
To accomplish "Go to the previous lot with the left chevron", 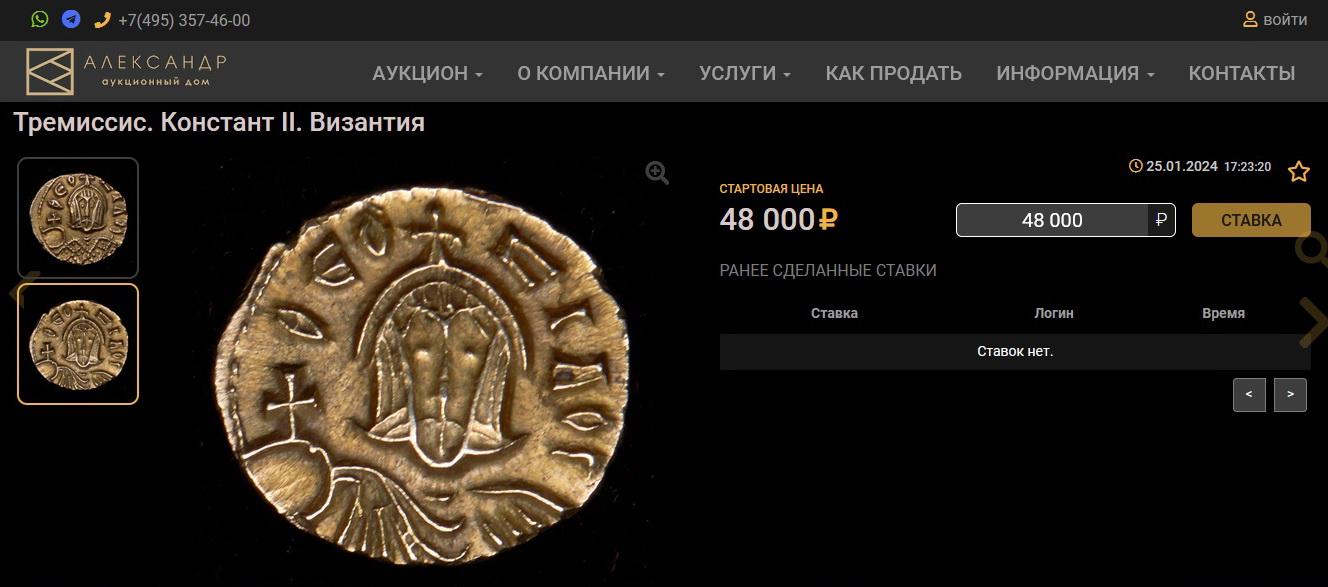I will click(x=14, y=294).
